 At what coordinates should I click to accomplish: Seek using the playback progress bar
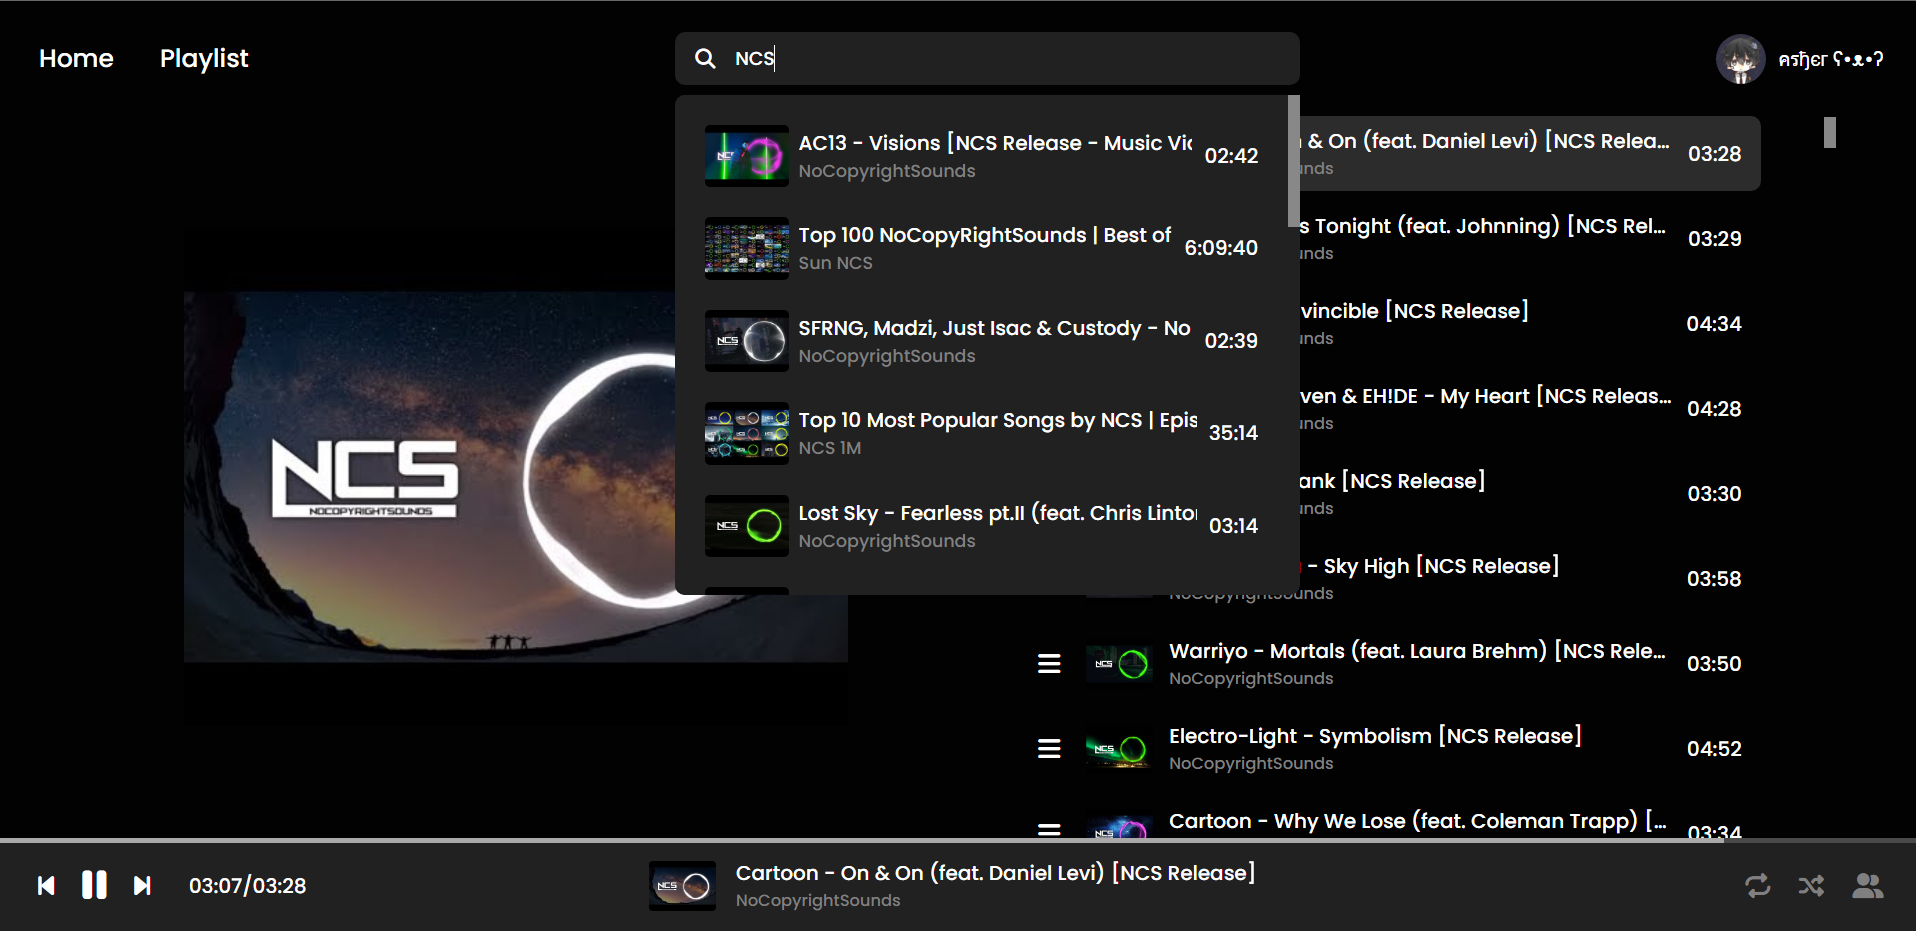[958, 841]
